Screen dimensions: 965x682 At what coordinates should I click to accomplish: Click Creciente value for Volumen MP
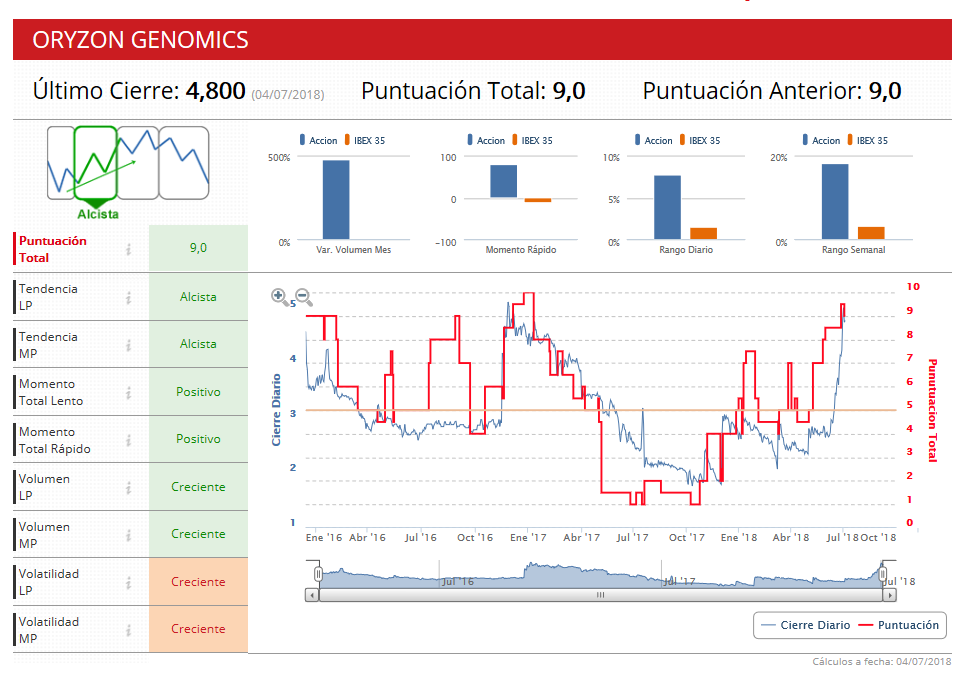198,534
